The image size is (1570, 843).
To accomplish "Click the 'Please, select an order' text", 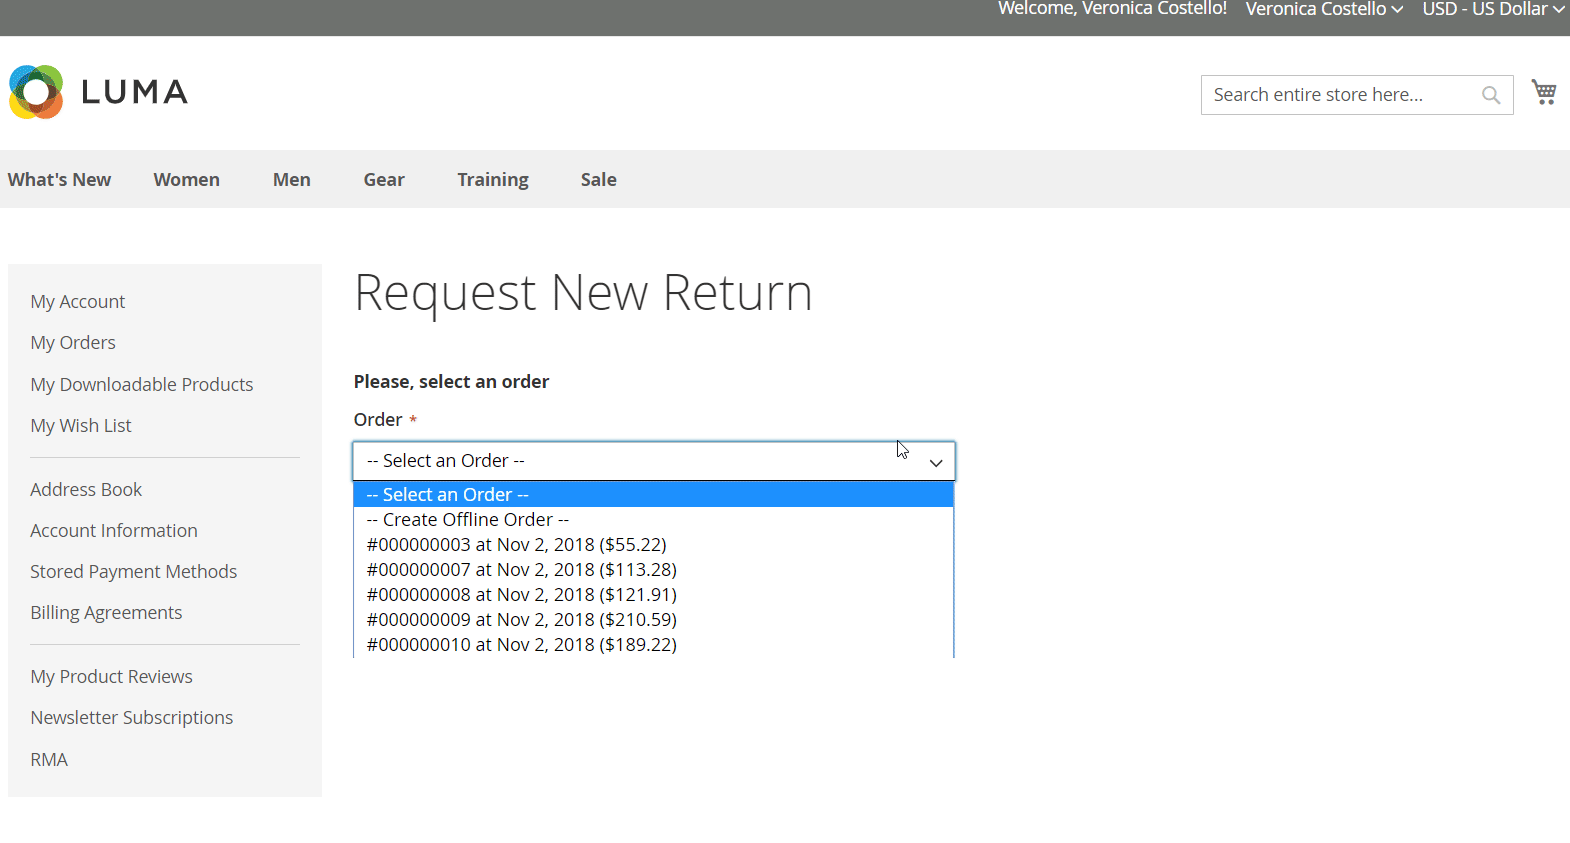I will pyautogui.click(x=451, y=382).
